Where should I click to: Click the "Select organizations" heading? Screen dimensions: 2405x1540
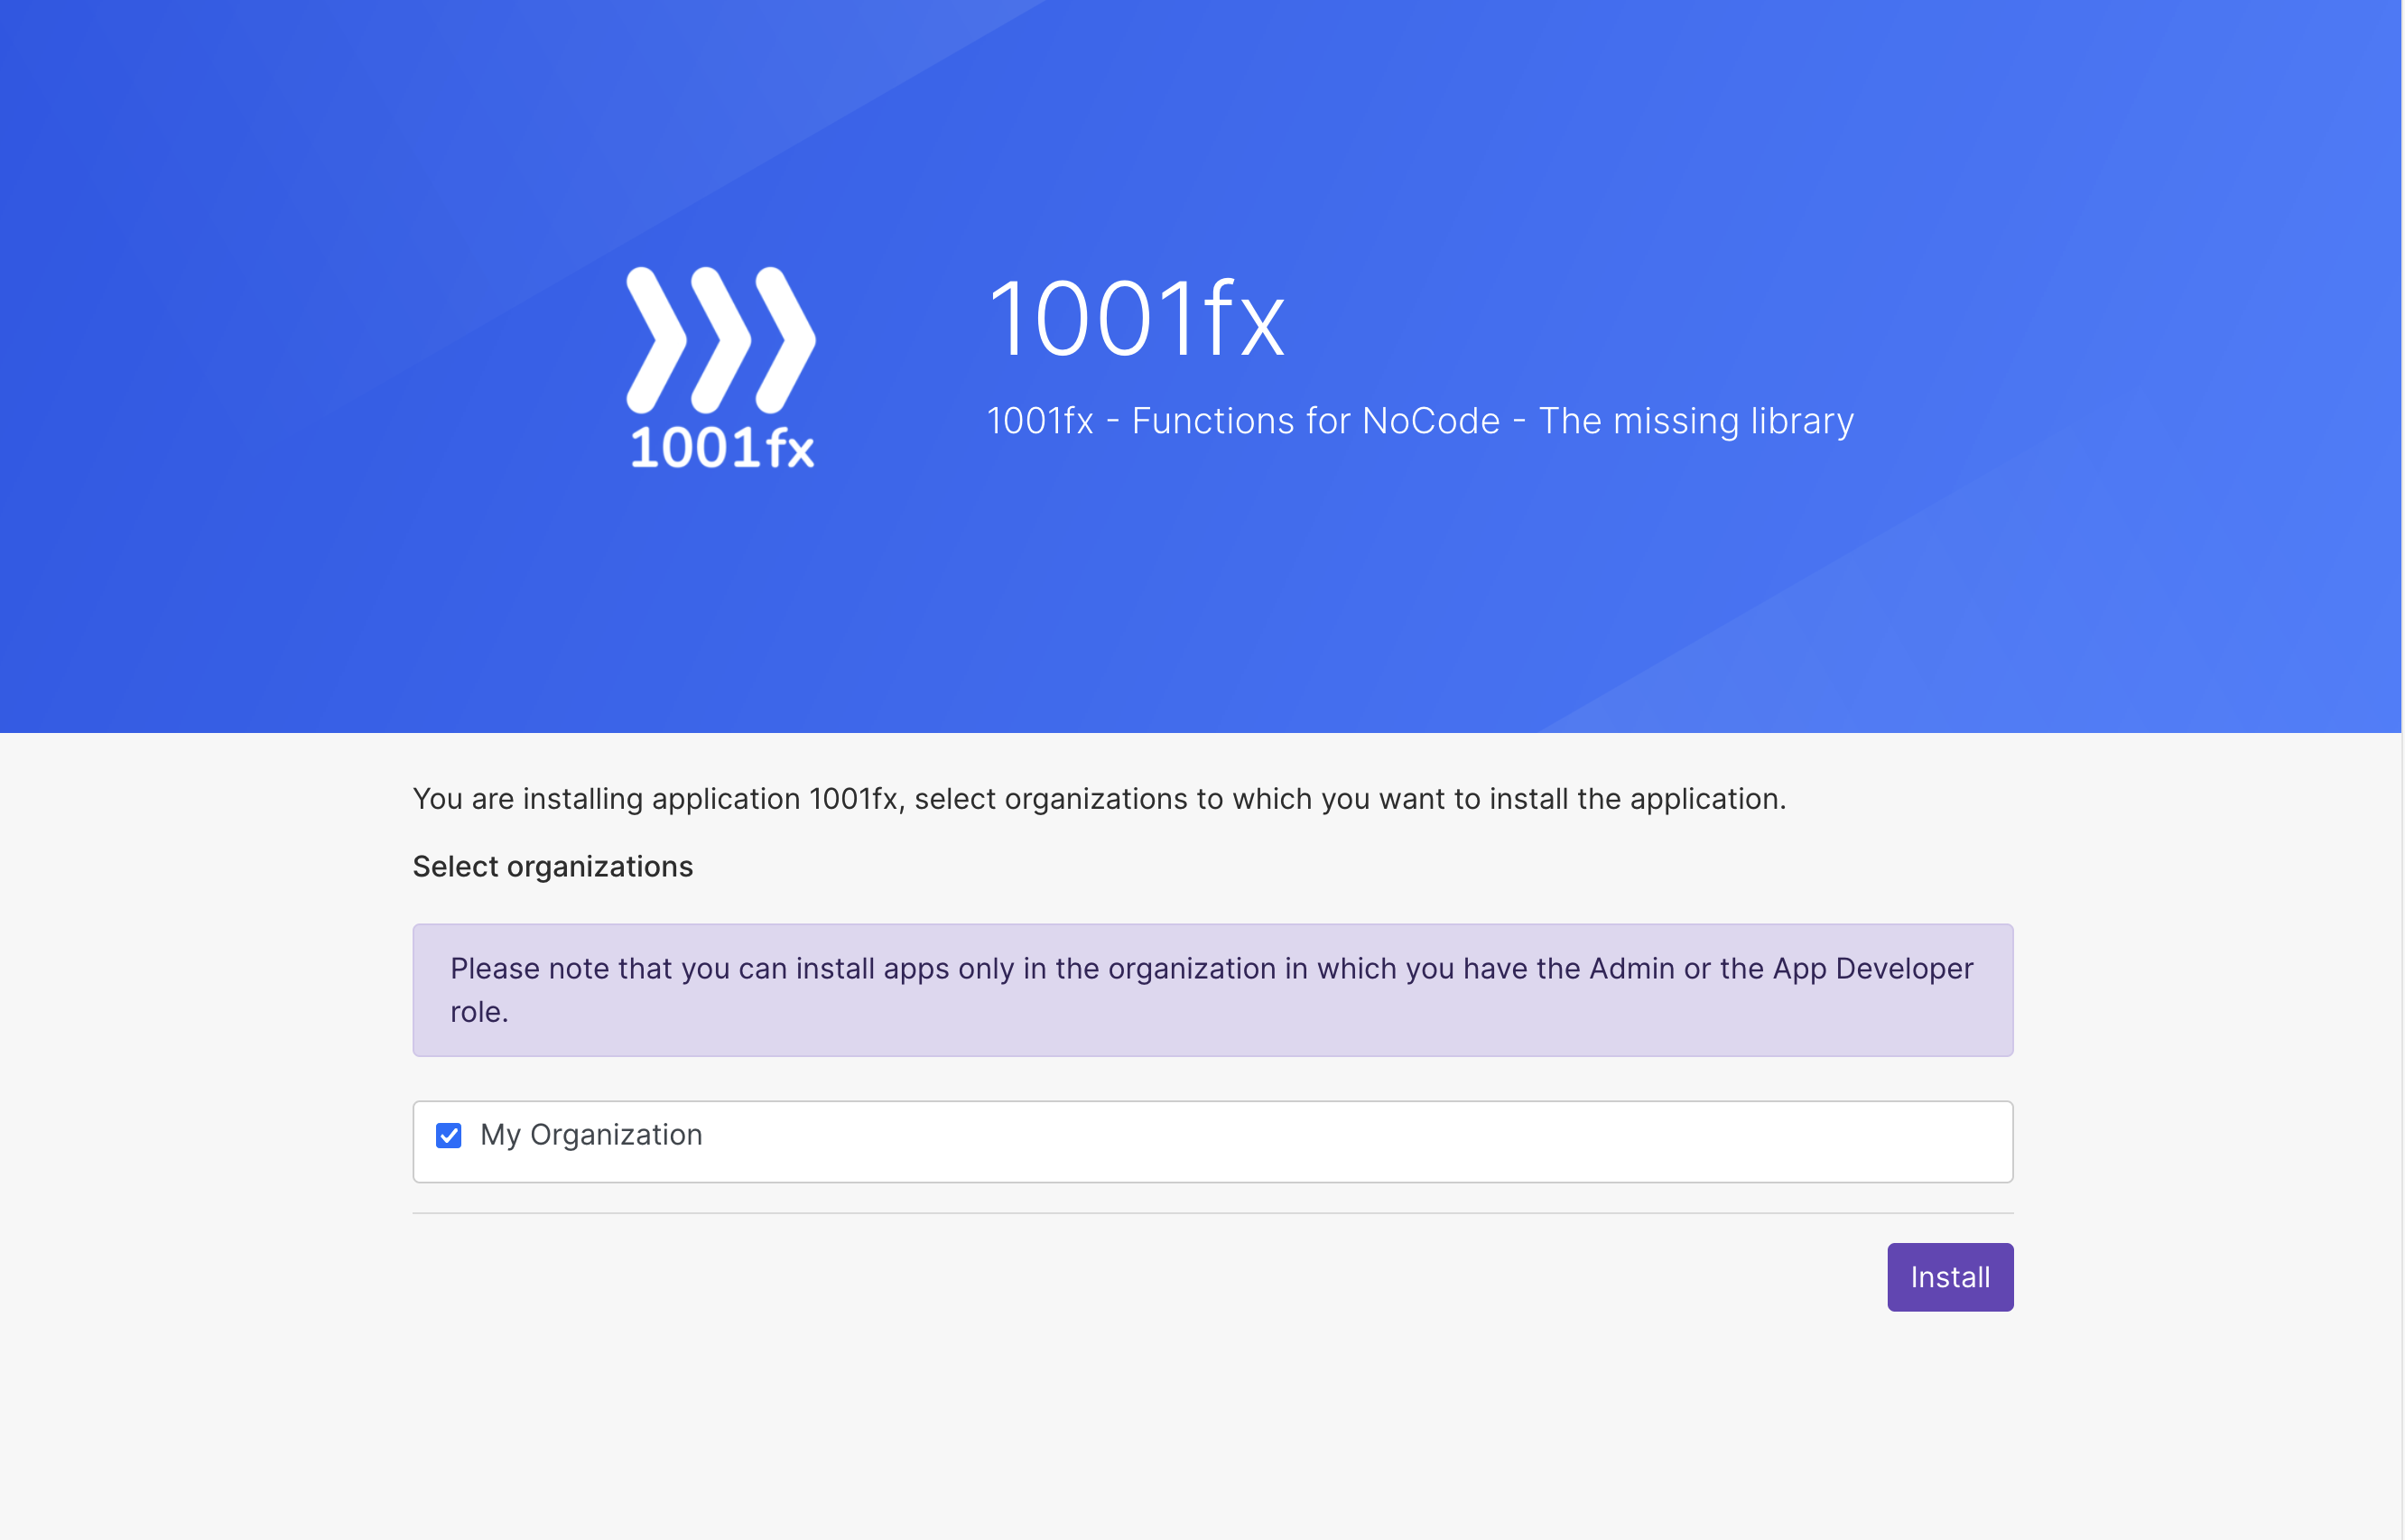click(553, 866)
